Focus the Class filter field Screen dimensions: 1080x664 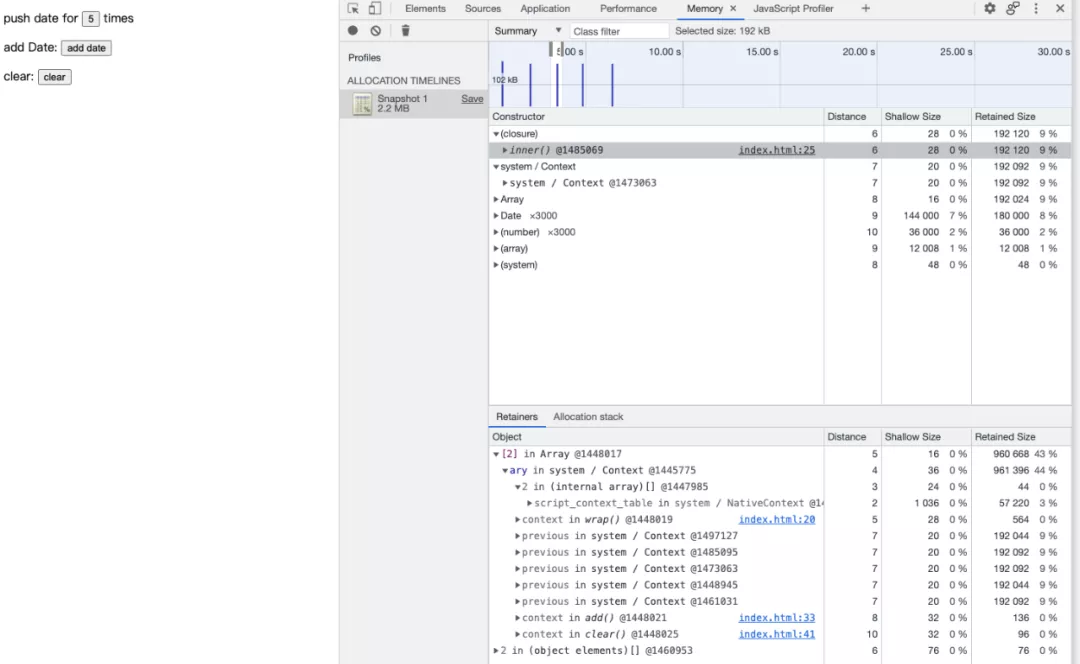[619, 31]
